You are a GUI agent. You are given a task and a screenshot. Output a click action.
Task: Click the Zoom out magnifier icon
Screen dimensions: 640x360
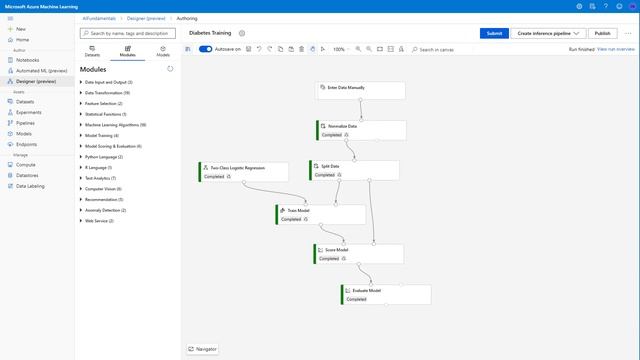click(x=369, y=49)
